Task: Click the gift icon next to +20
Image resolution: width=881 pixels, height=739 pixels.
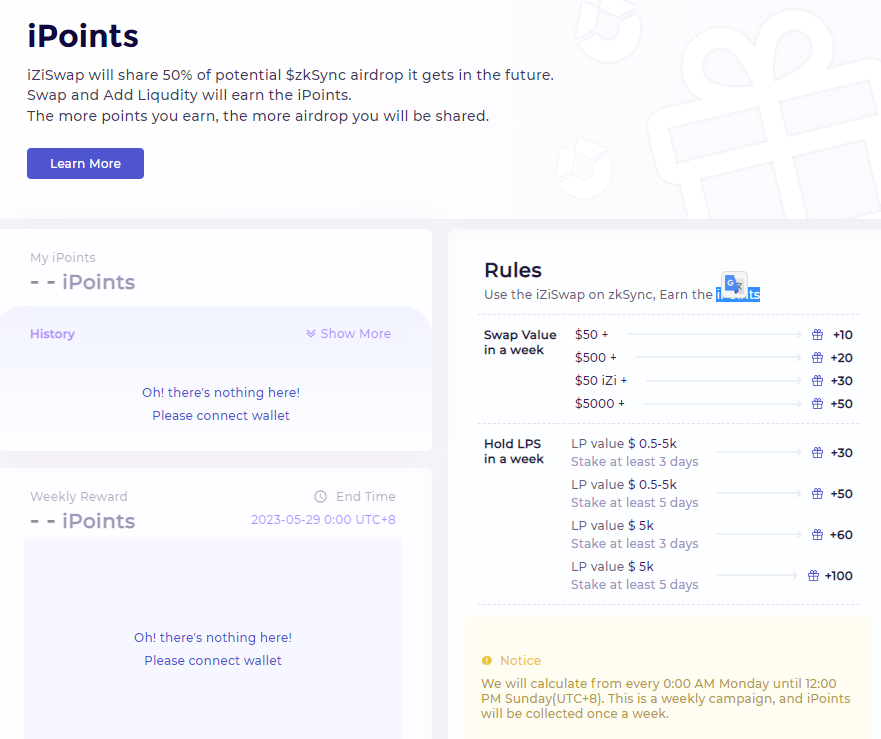Action: [818, 358]
